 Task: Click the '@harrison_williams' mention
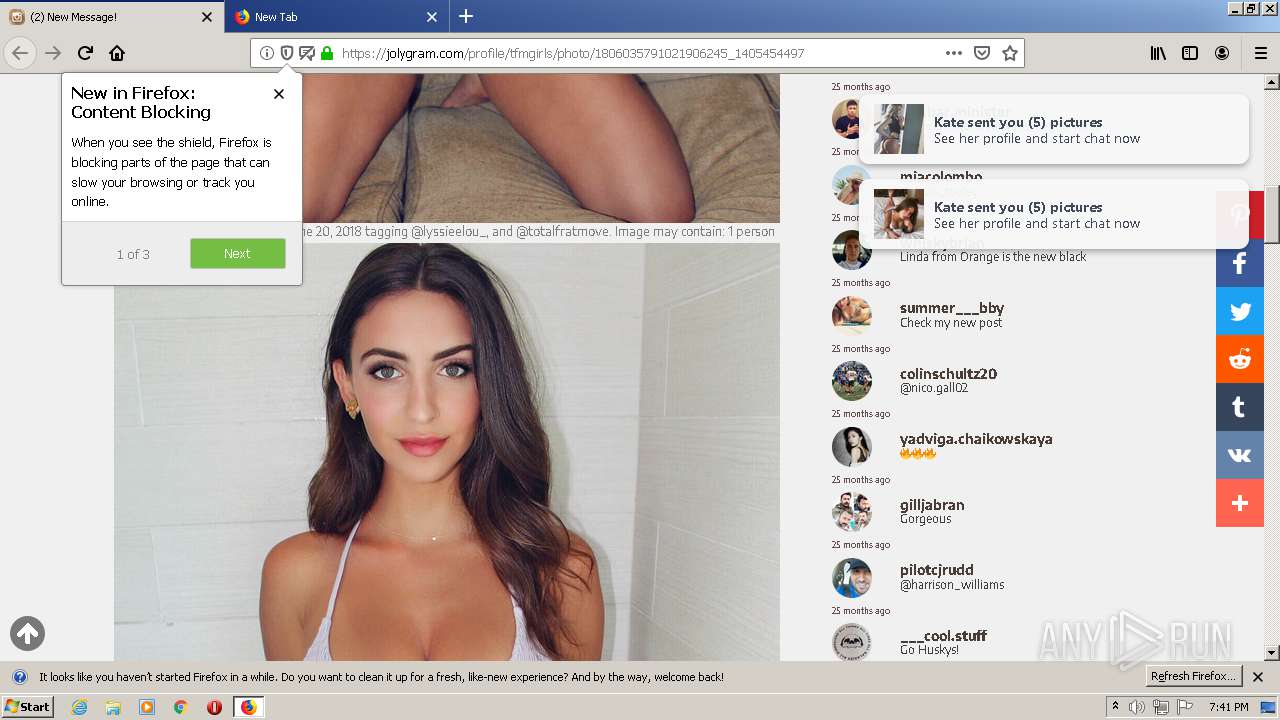[x=952, y=585]
